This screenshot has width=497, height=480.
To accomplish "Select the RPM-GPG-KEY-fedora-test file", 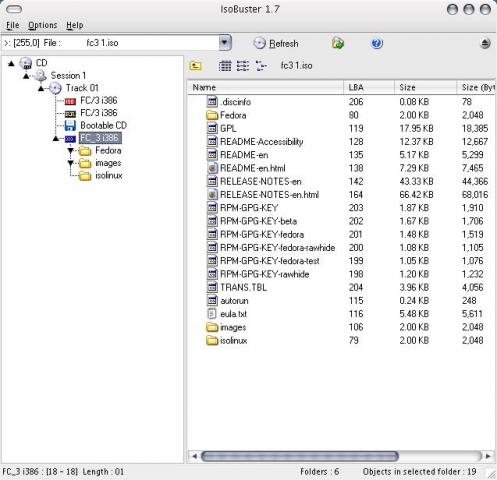I will pyautogui.click(x=270, y=261).
